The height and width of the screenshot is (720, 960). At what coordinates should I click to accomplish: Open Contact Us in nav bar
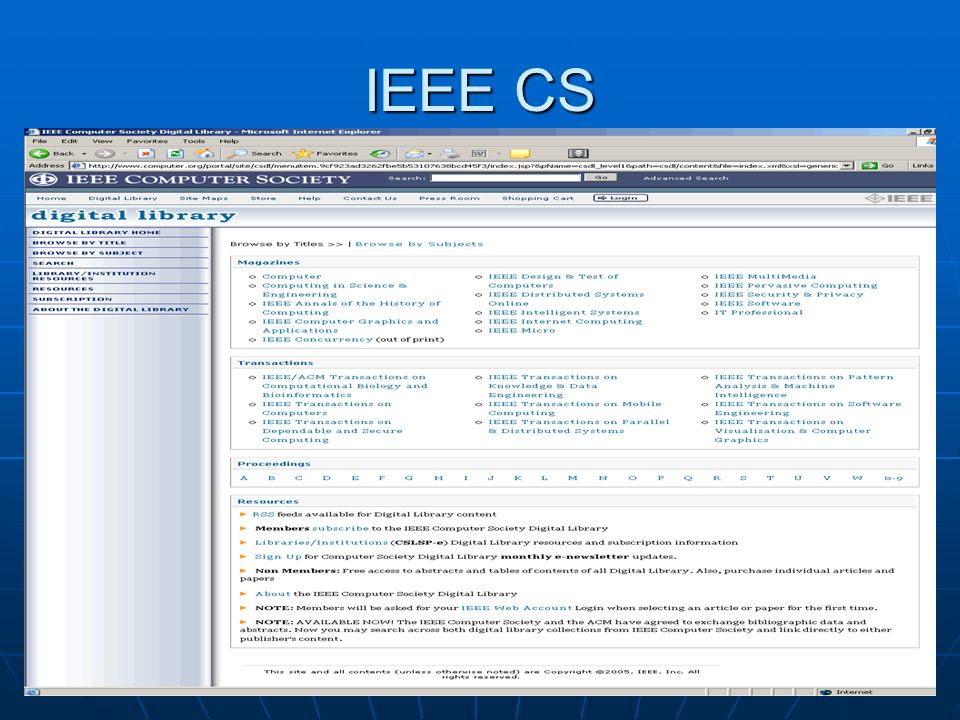pos(370,198)
